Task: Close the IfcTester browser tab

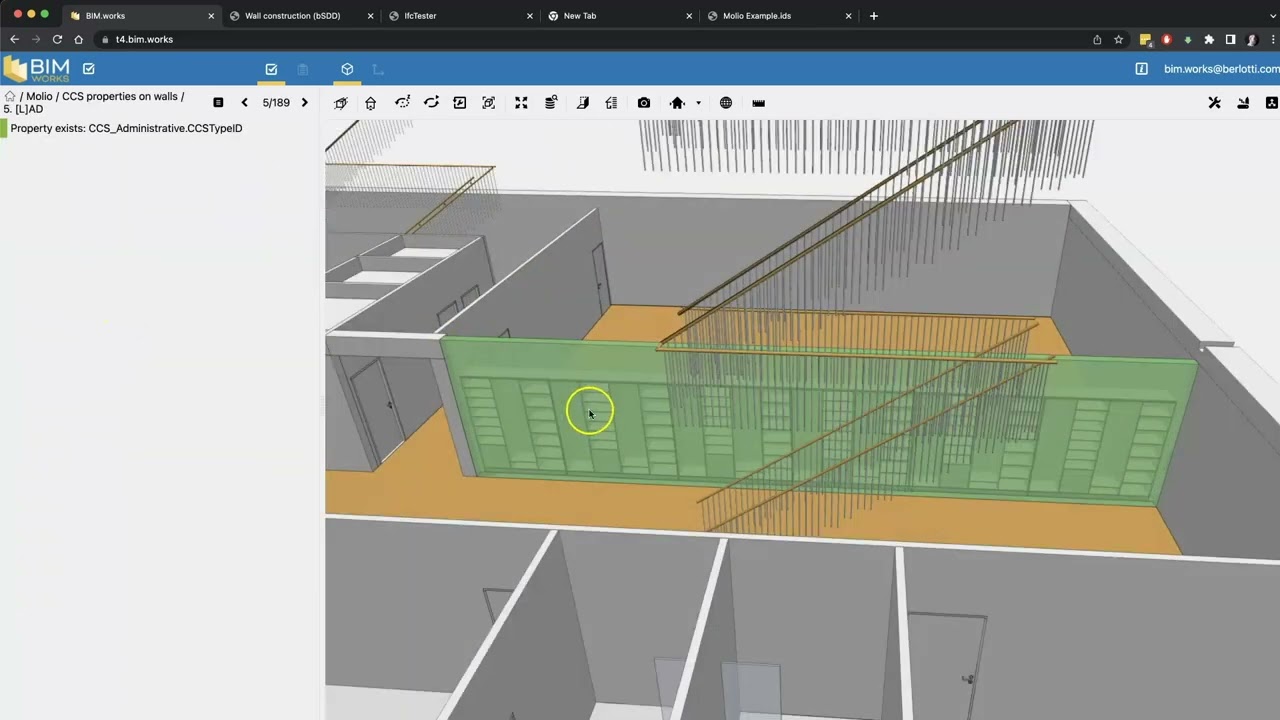Action: pyautogui.click(x=530, y=16)
